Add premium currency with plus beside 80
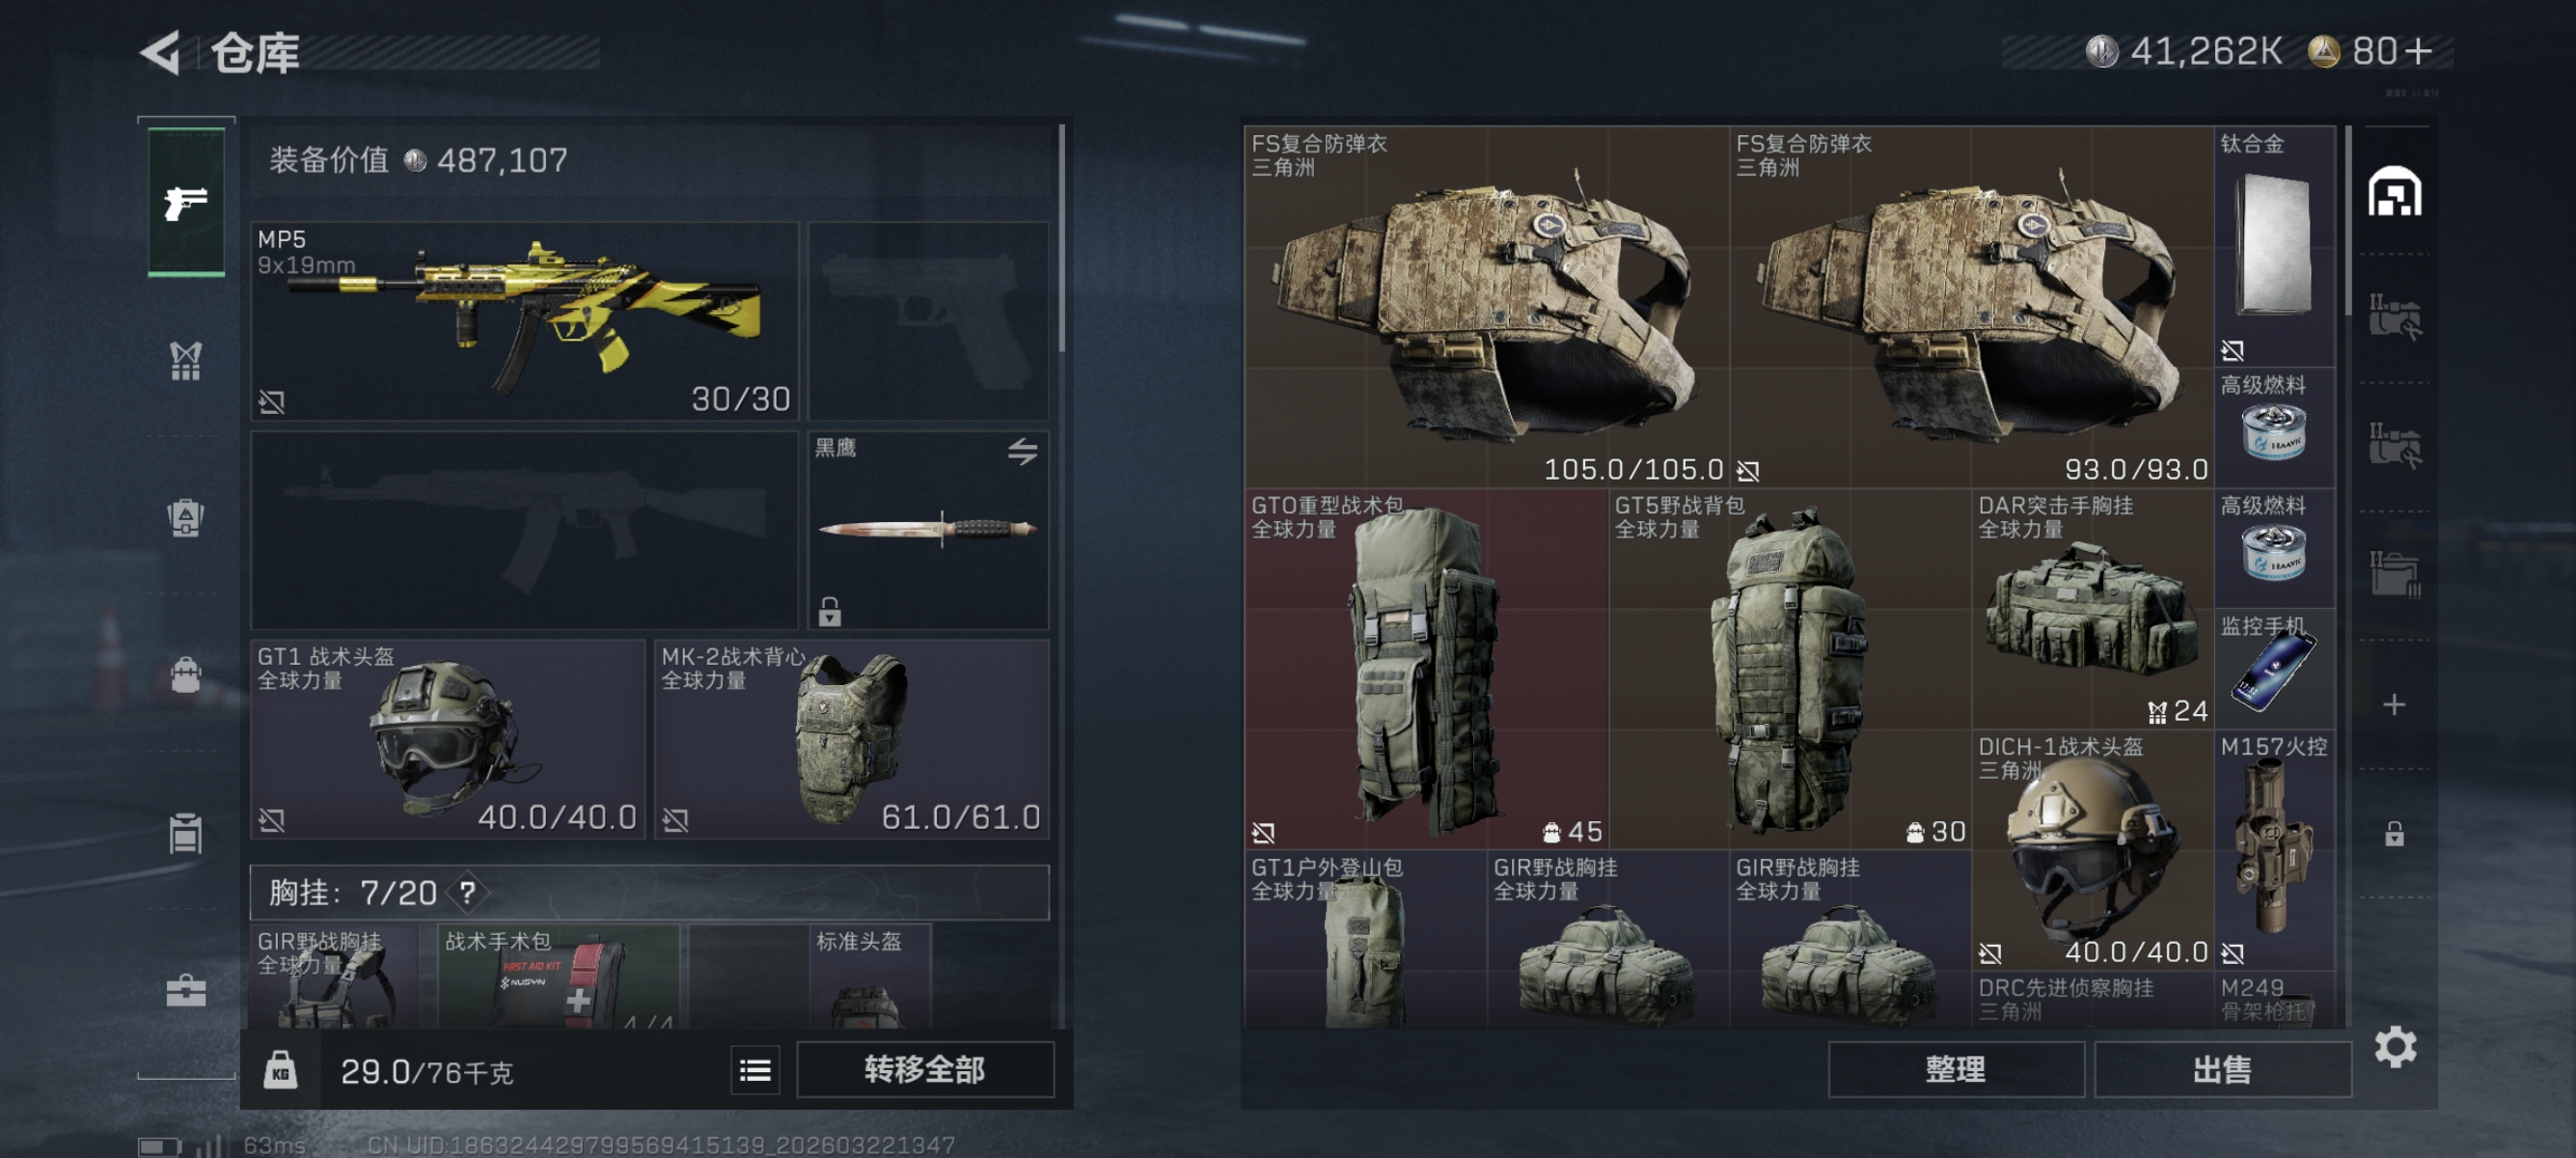Screen dimensions: 2576x1158 (2420, 51)
